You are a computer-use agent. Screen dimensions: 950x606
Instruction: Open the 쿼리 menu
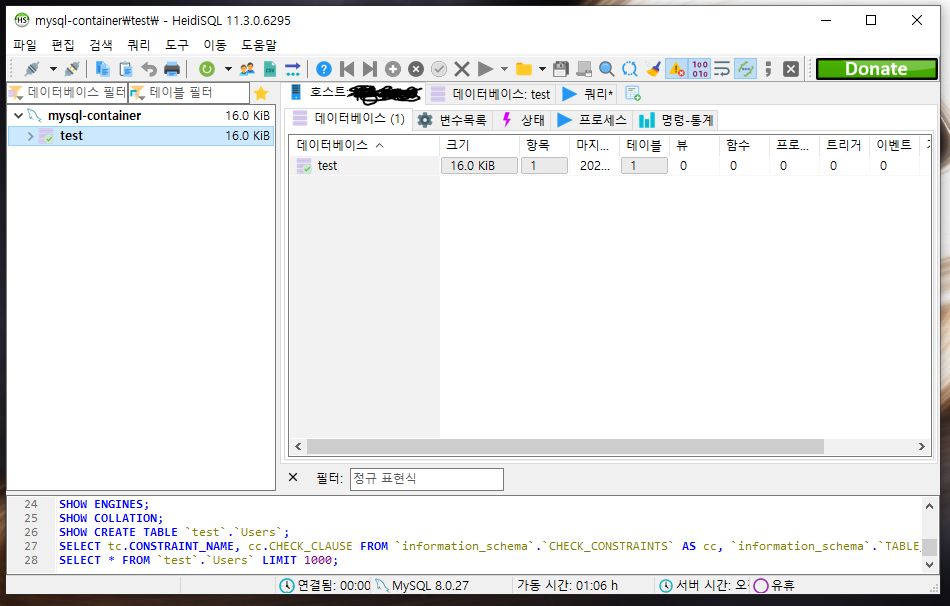139,45
